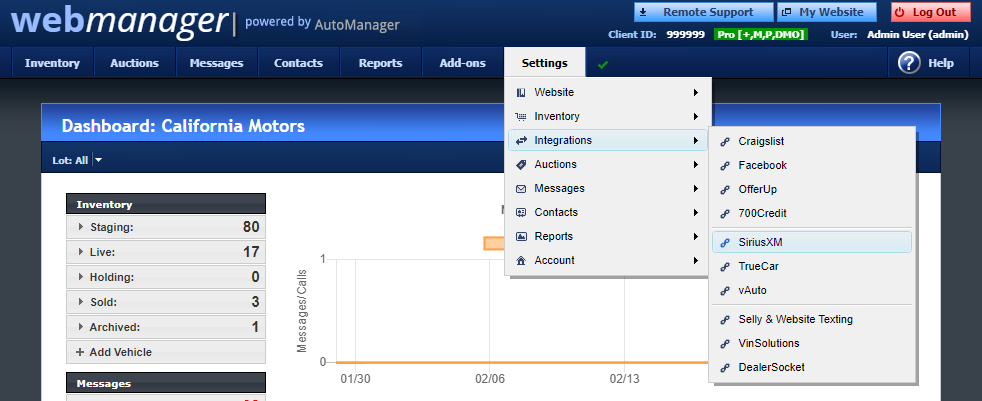Open the Contacts top navigation menu
Viewport: 982px width, 401px height.
tap(298, 63)
